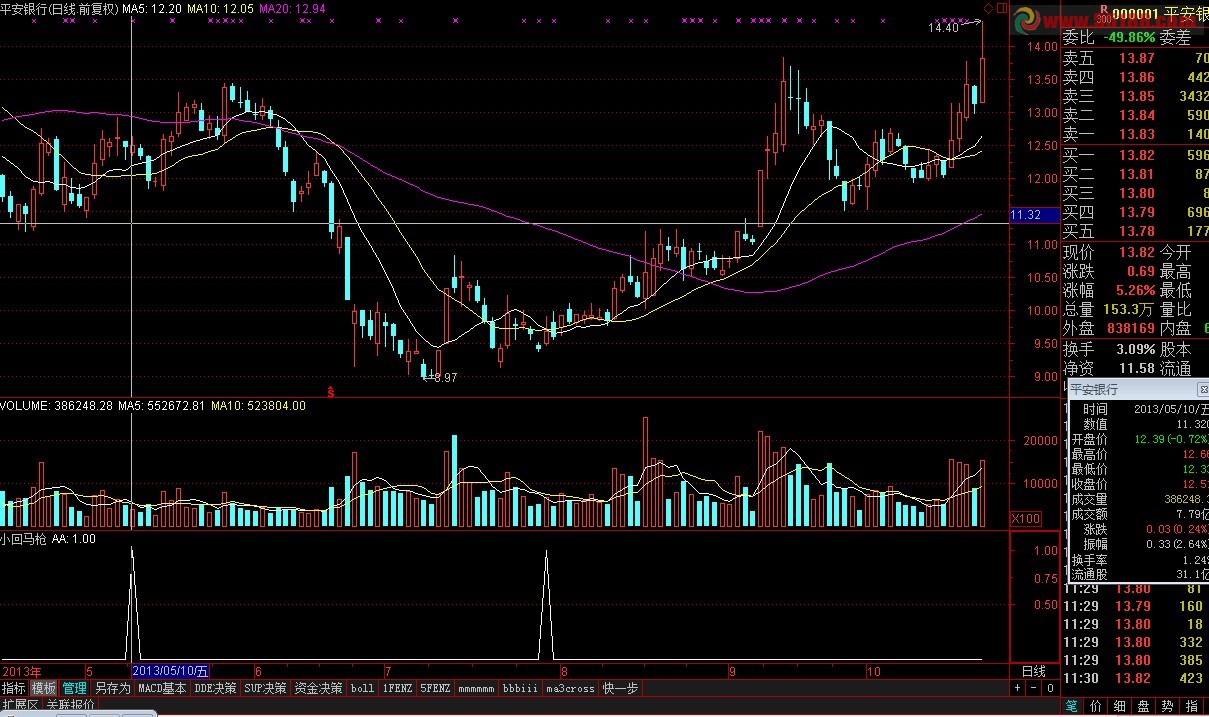Click the MA10: 12.05 legend text

pyautogui.click(x=219, y=8)
